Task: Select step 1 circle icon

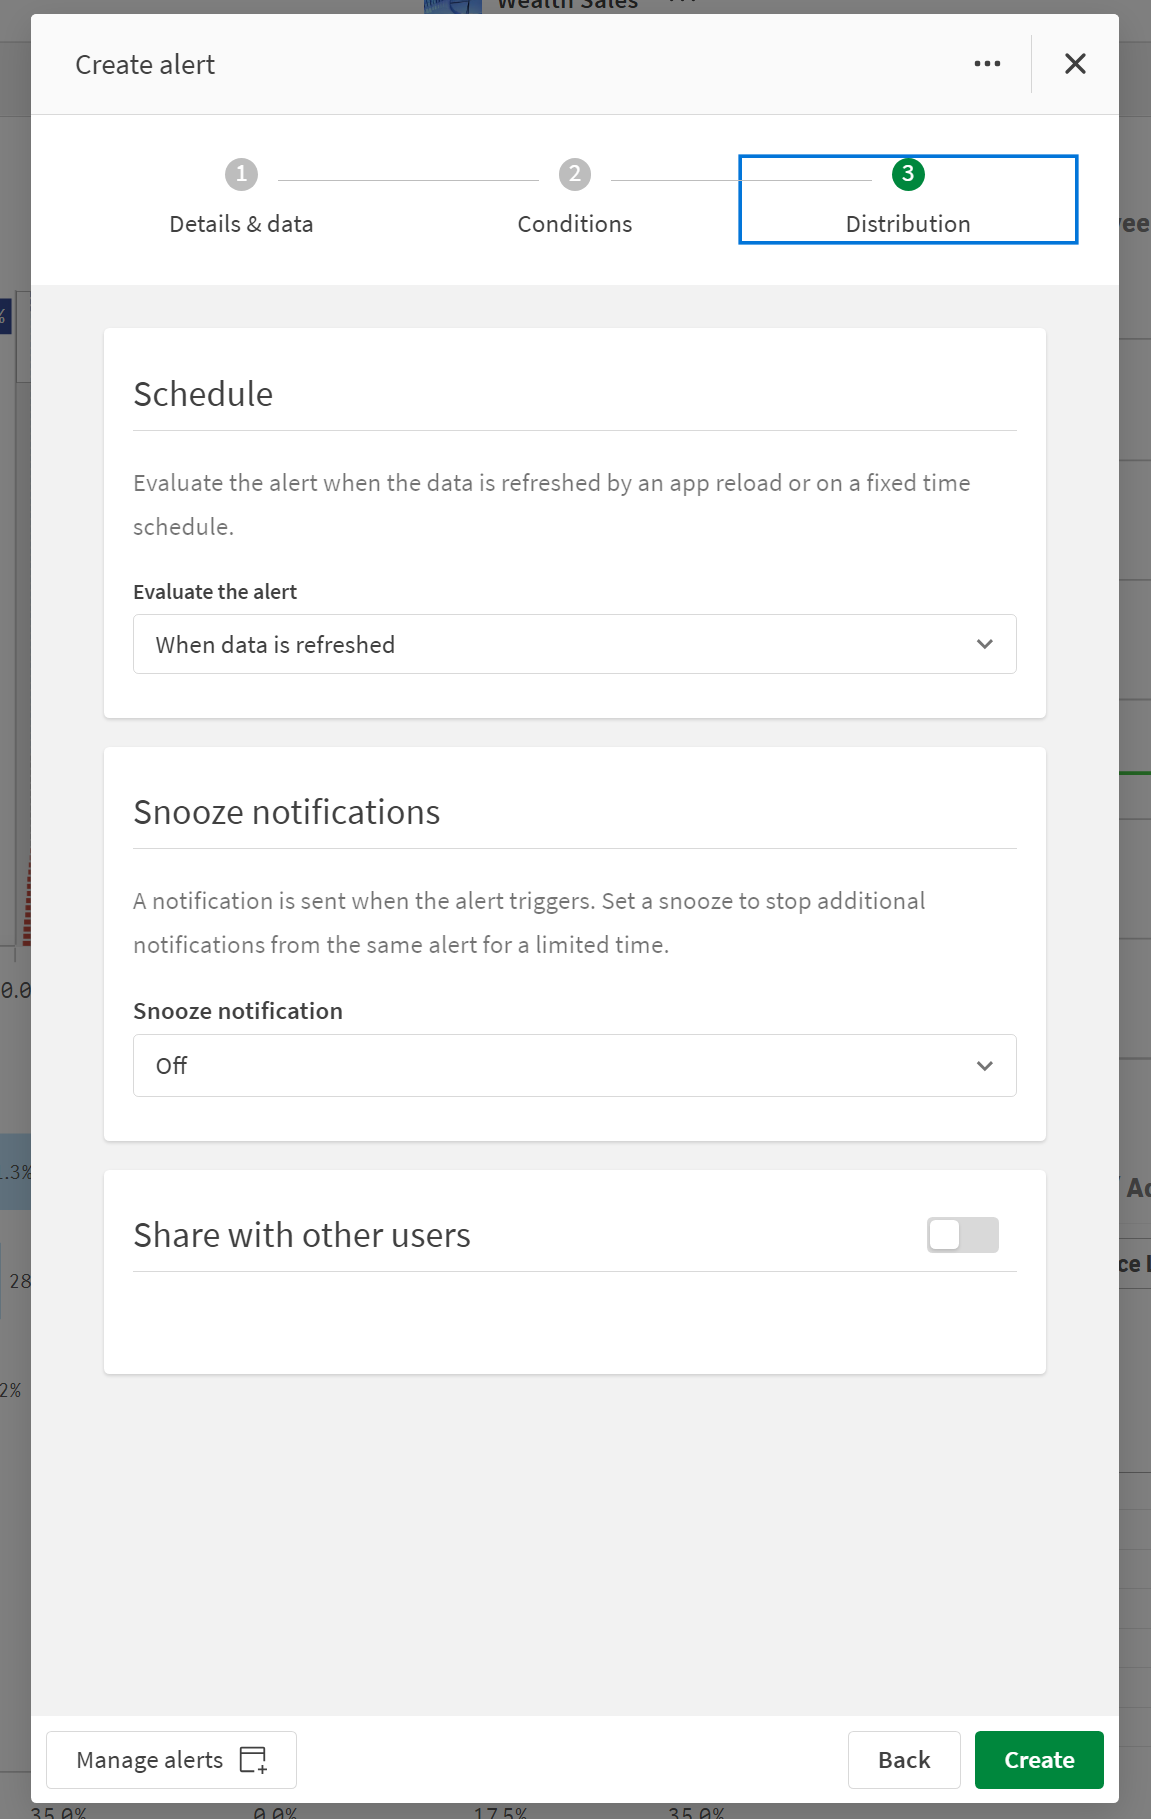Action: click(x=240, y=173)
